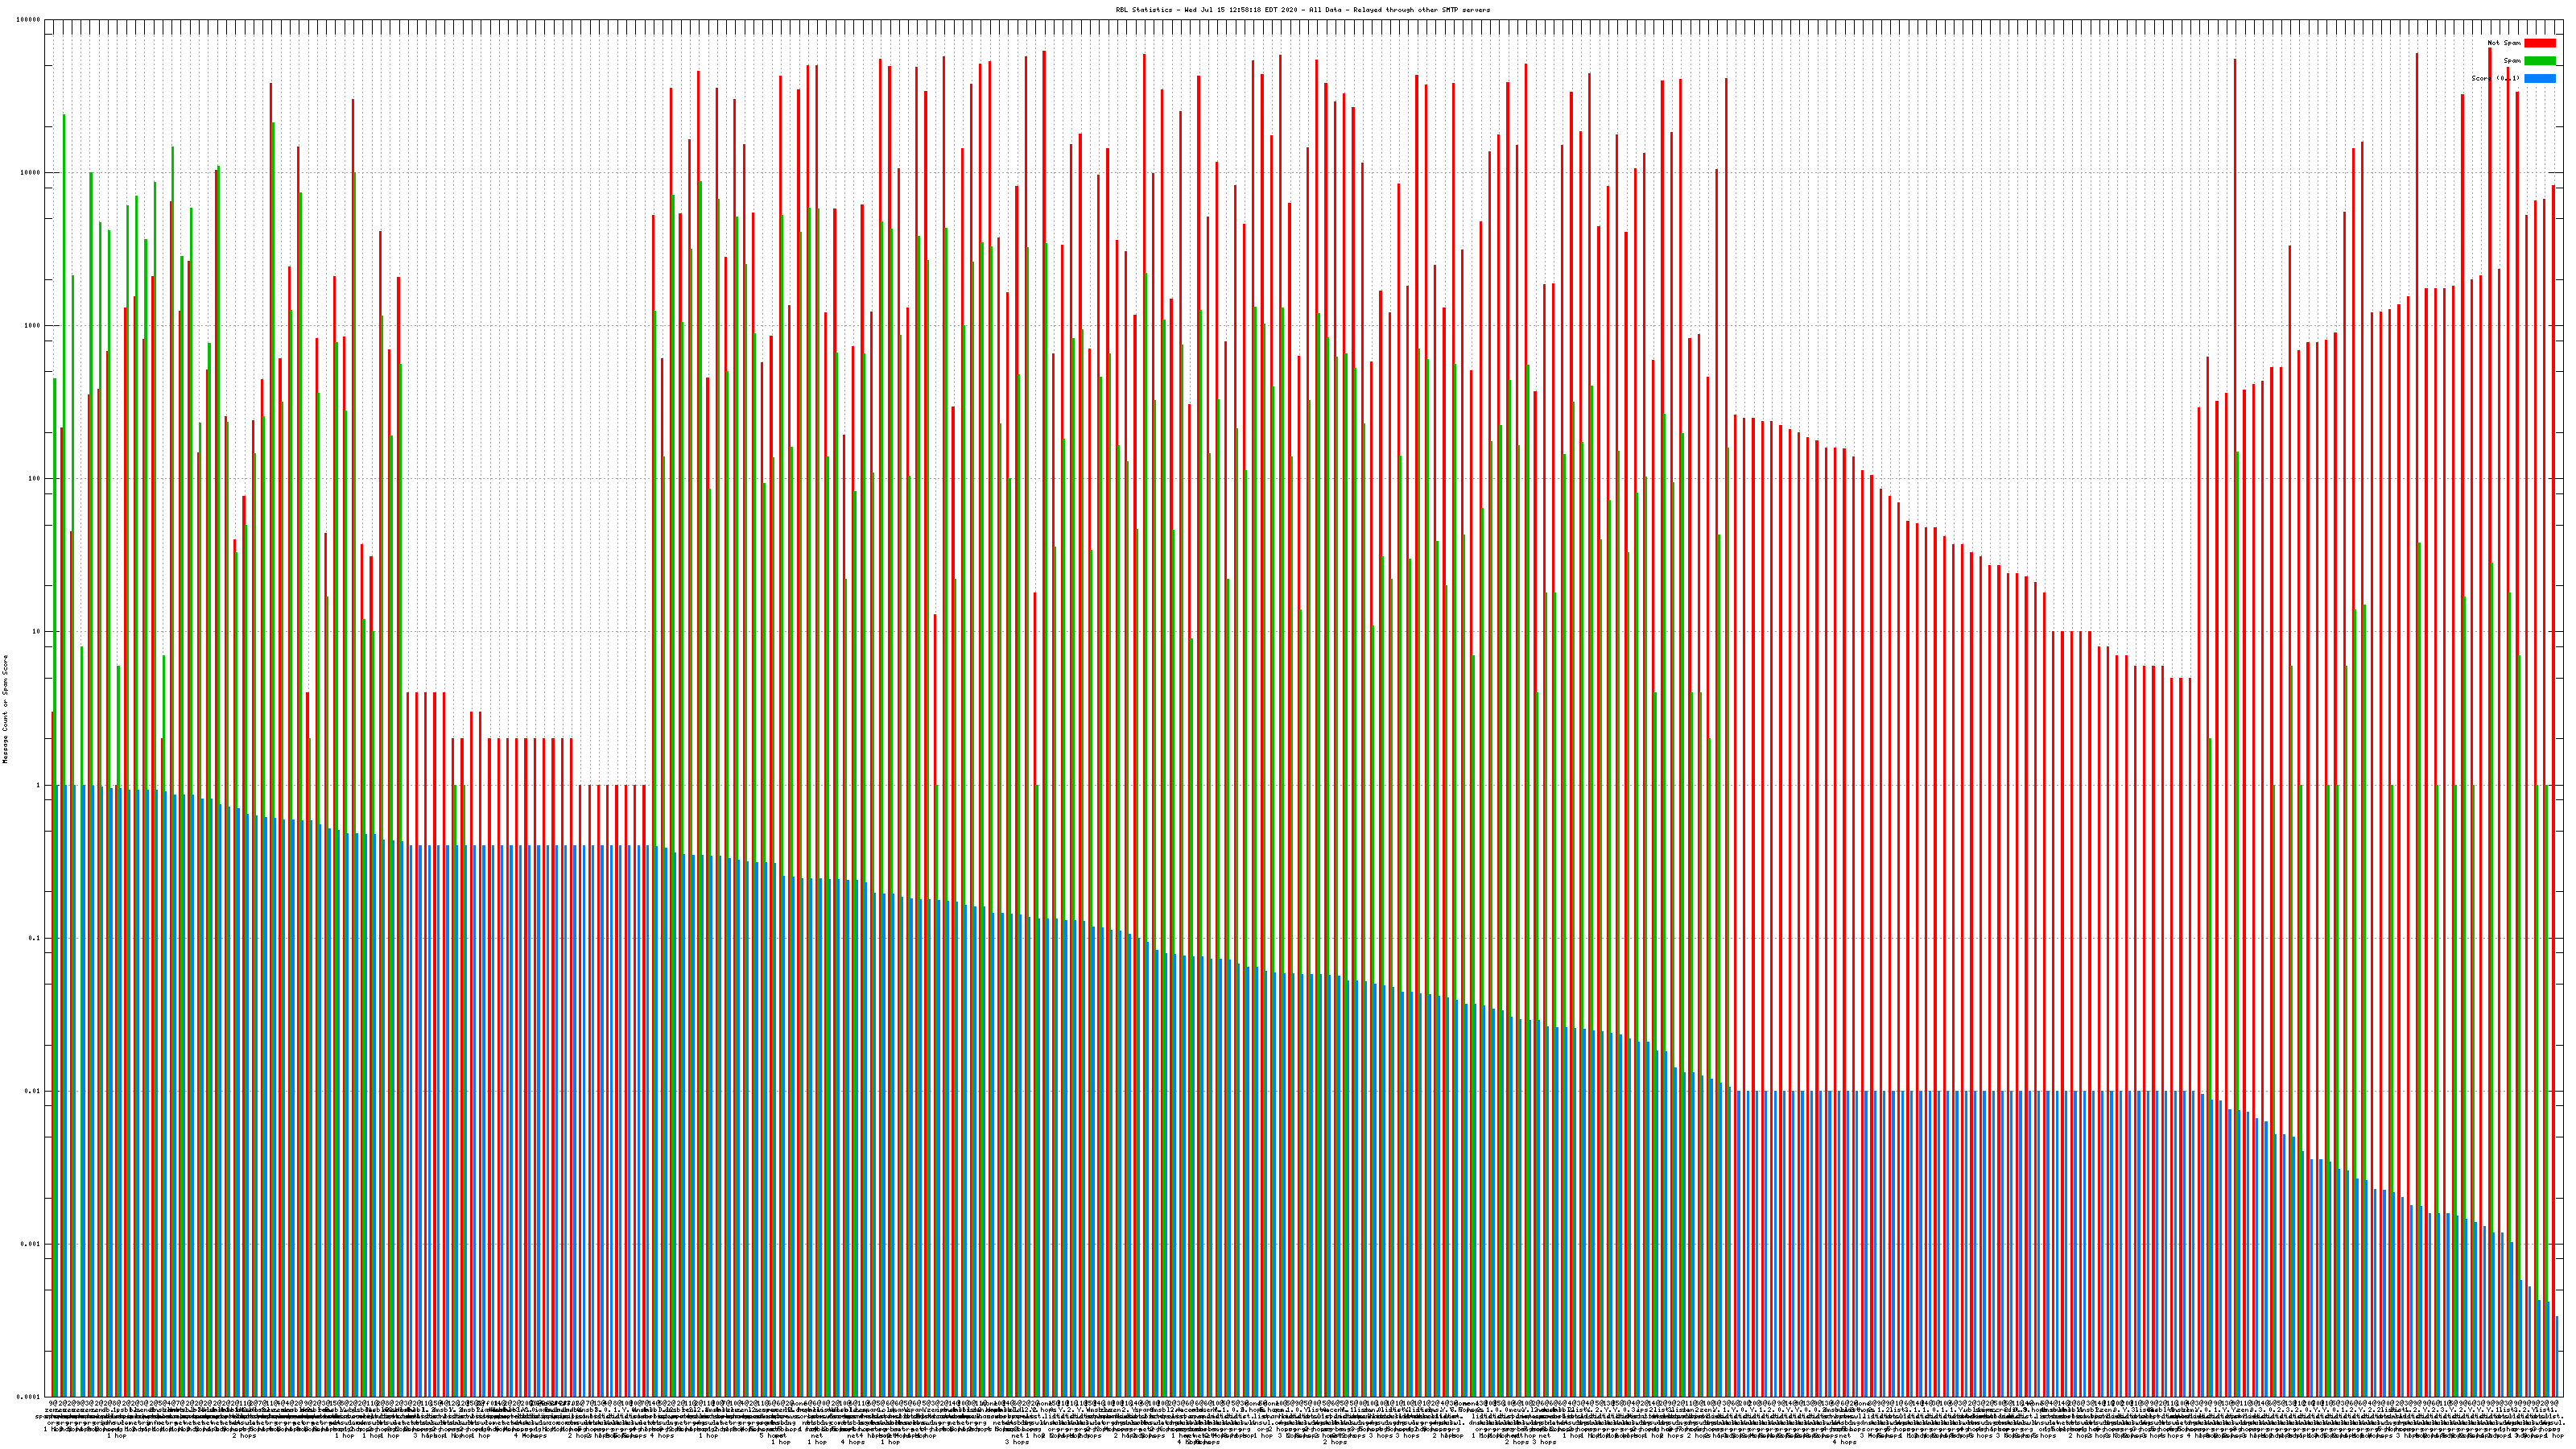This screenshot has width=2576, height=1449.
Task: Click the 100 y-axis tick label
Action: click(34, 479)
